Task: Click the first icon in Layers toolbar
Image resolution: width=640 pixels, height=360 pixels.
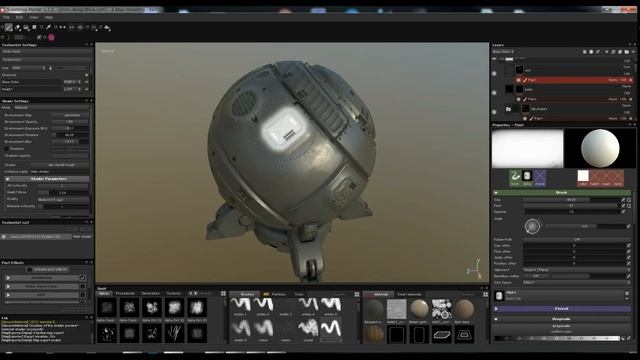Action: pos(584,52)
